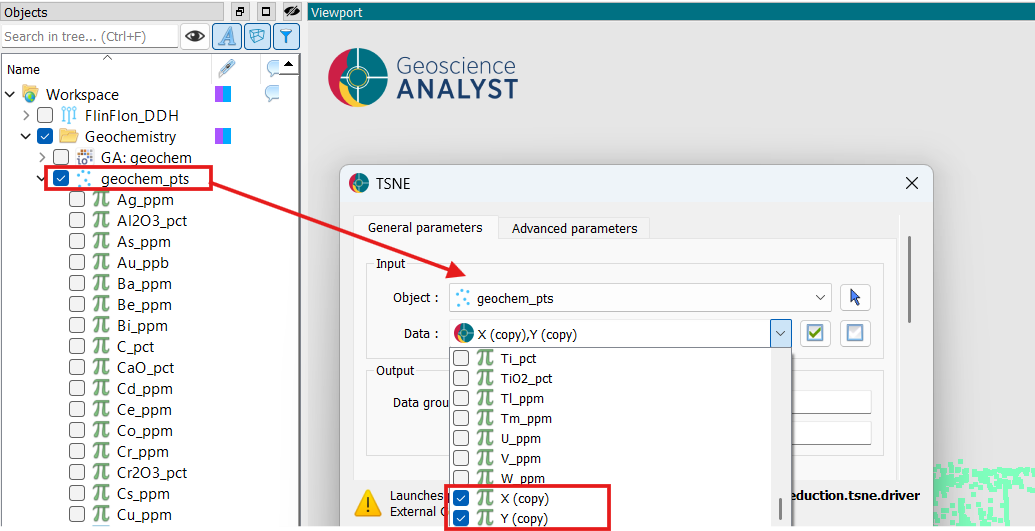
Task: Uncheck the Y (copy) checkbox
Action: coord(461,518)
